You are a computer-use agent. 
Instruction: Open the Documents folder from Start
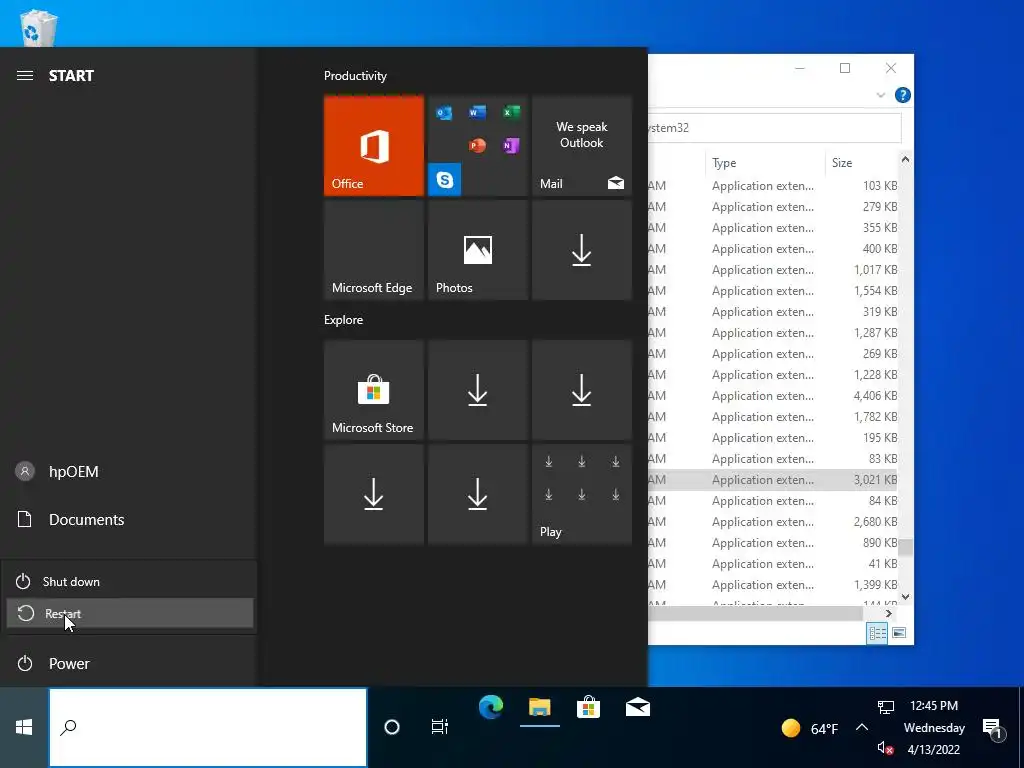click(x=130, y=519)
